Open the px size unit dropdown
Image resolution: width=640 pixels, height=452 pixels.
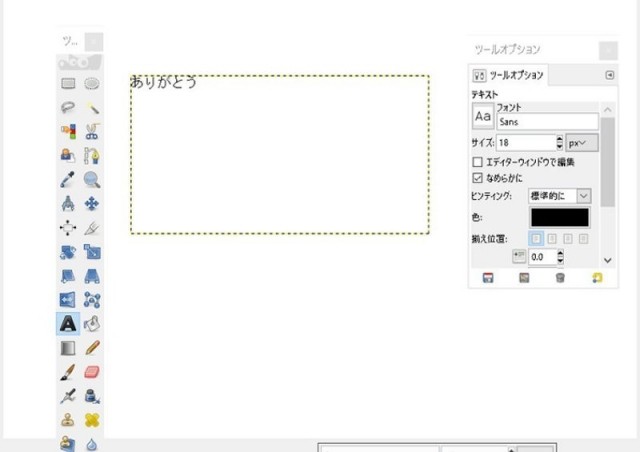576,143
